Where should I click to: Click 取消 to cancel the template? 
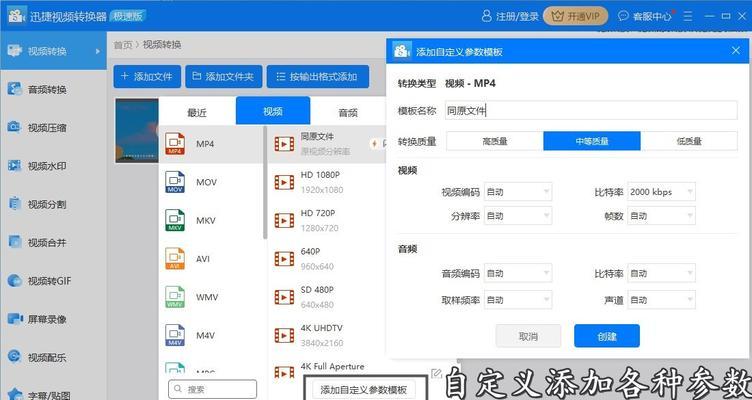tap(528, 336)
